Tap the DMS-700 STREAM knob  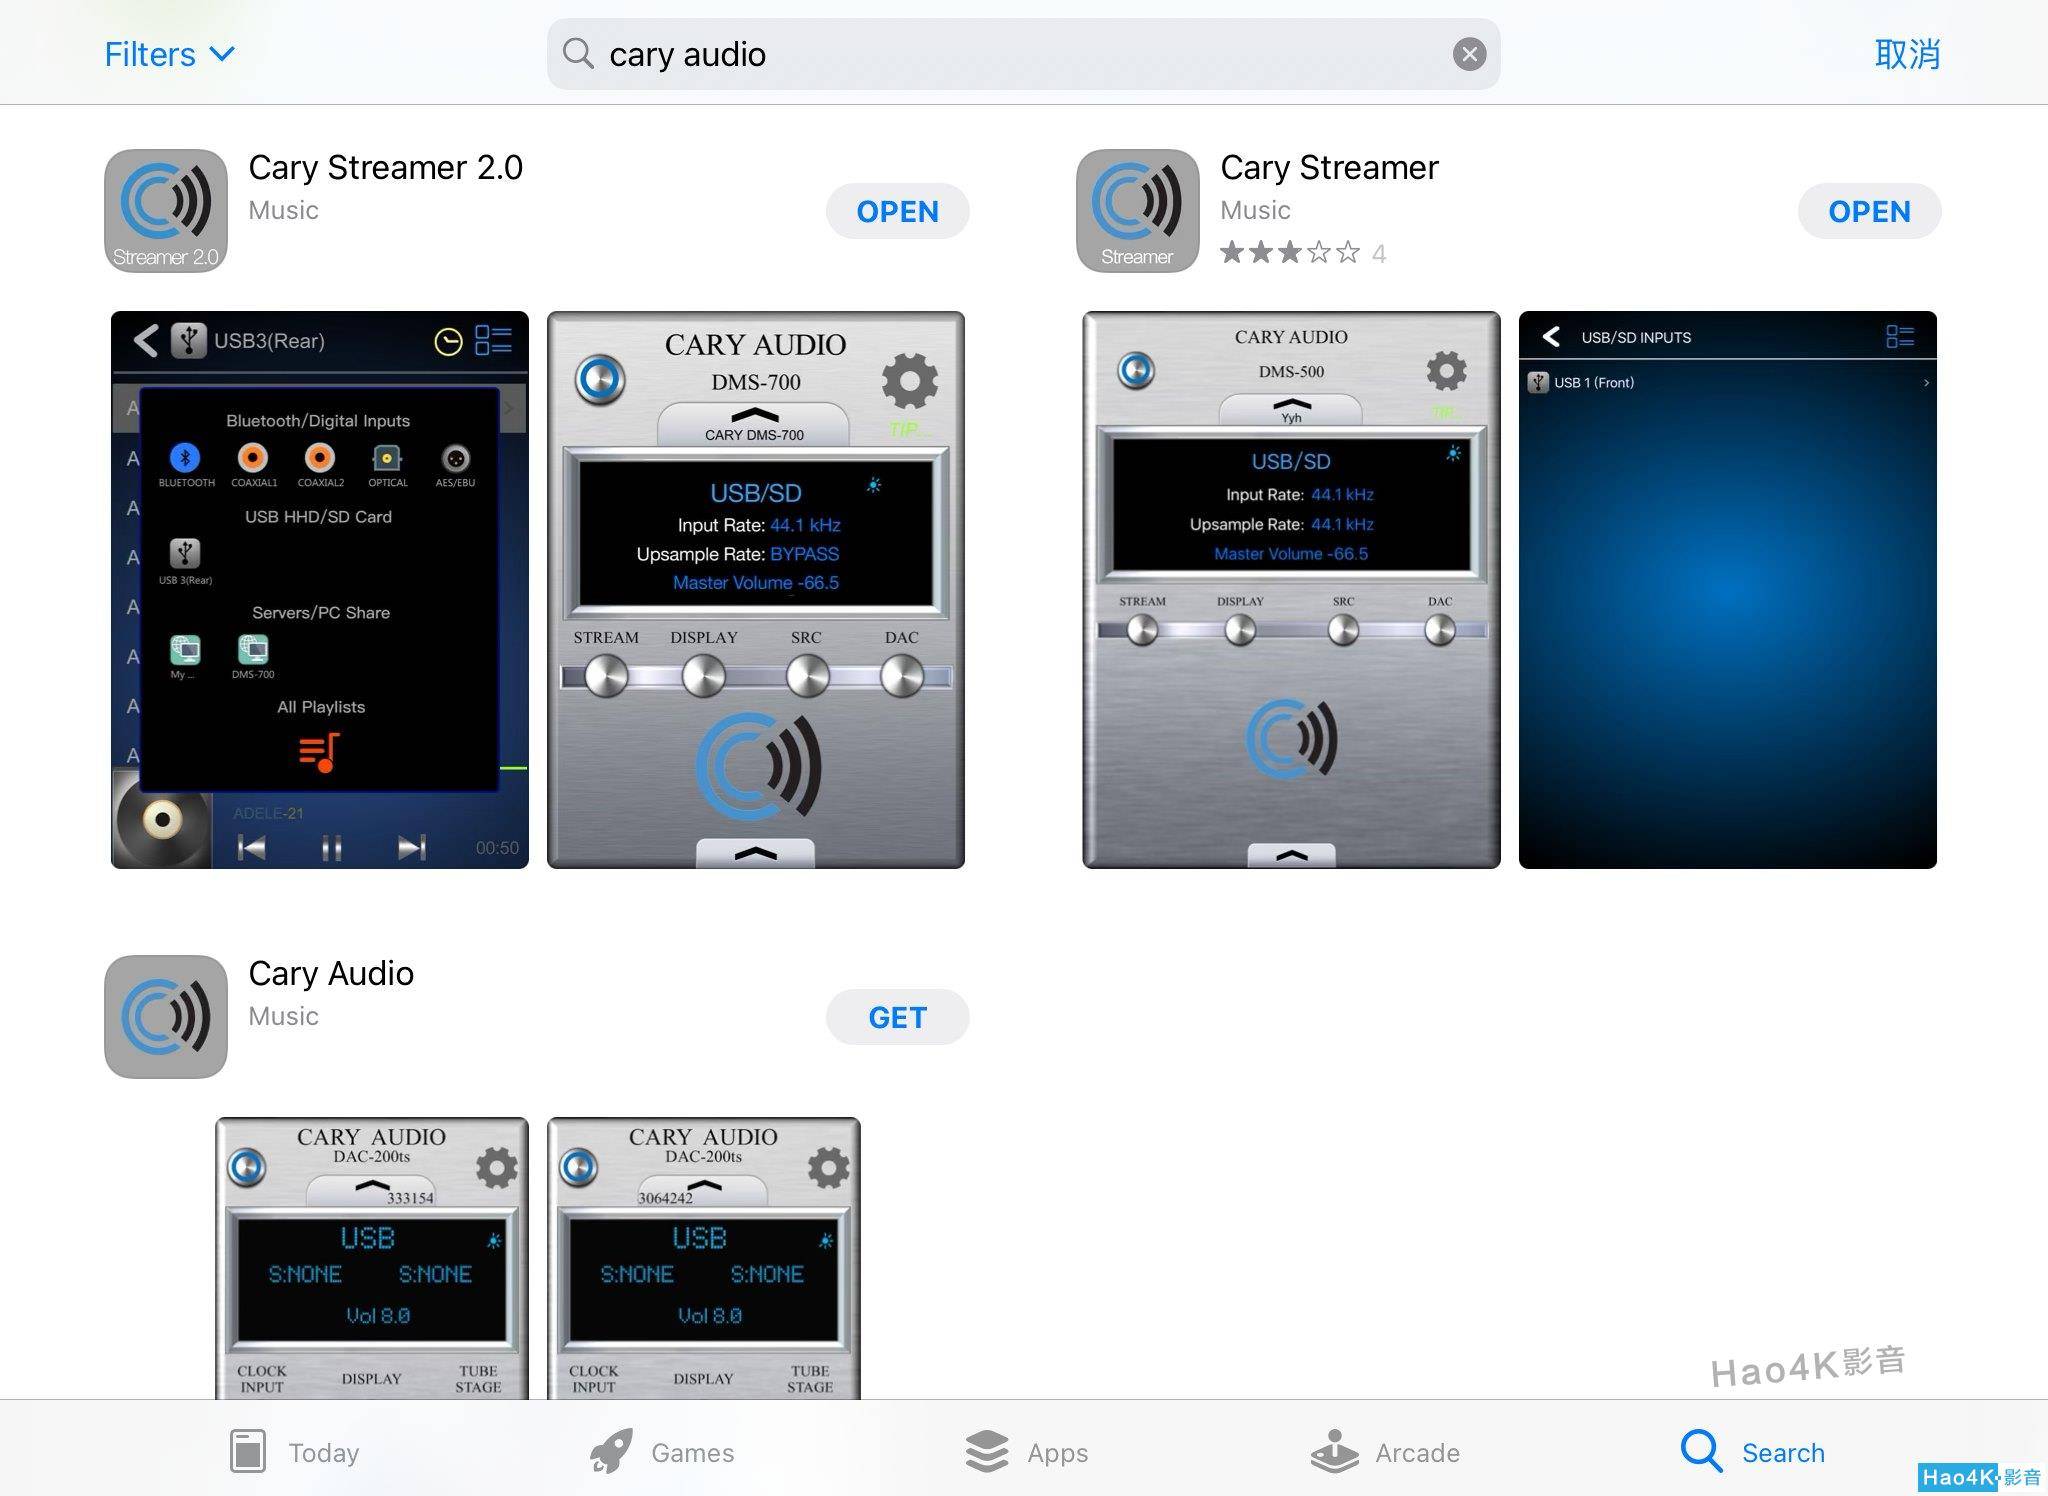pos(606,677)
